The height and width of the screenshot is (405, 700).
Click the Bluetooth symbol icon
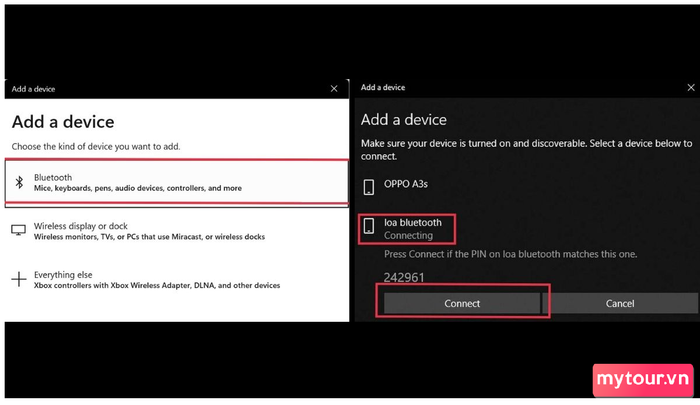tap(19, 182)
